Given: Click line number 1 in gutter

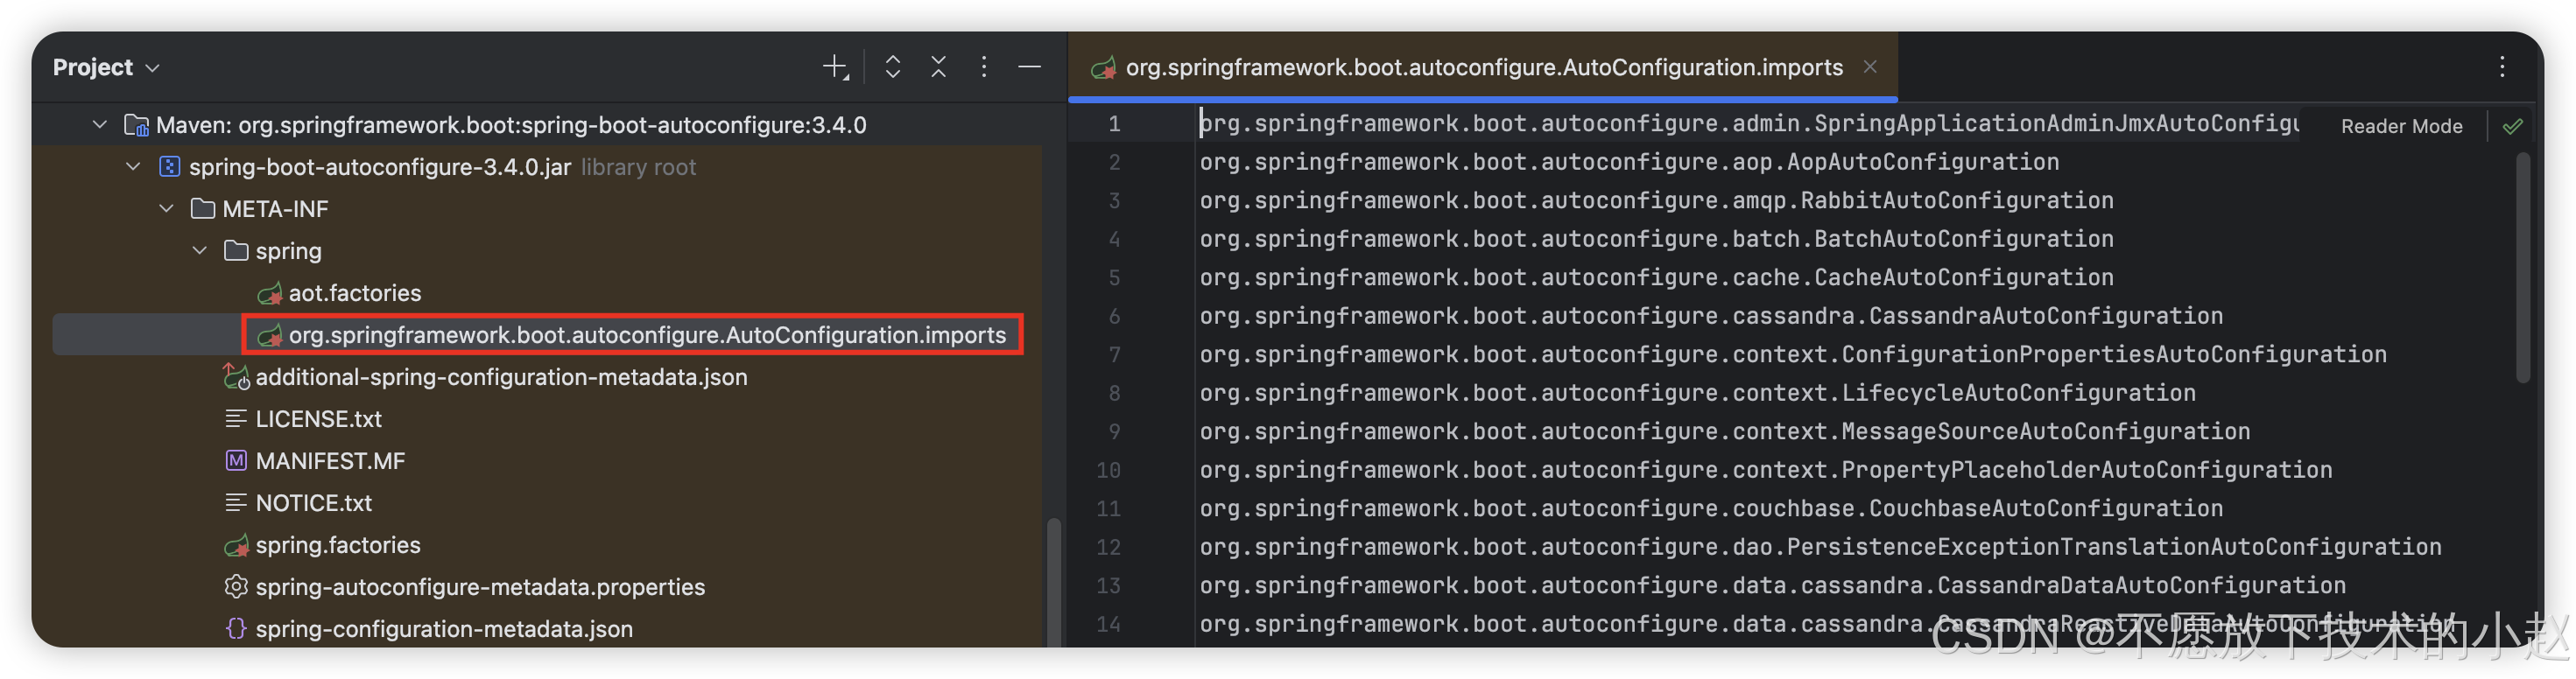Looking at the screenshot, I should (1113, 124).
